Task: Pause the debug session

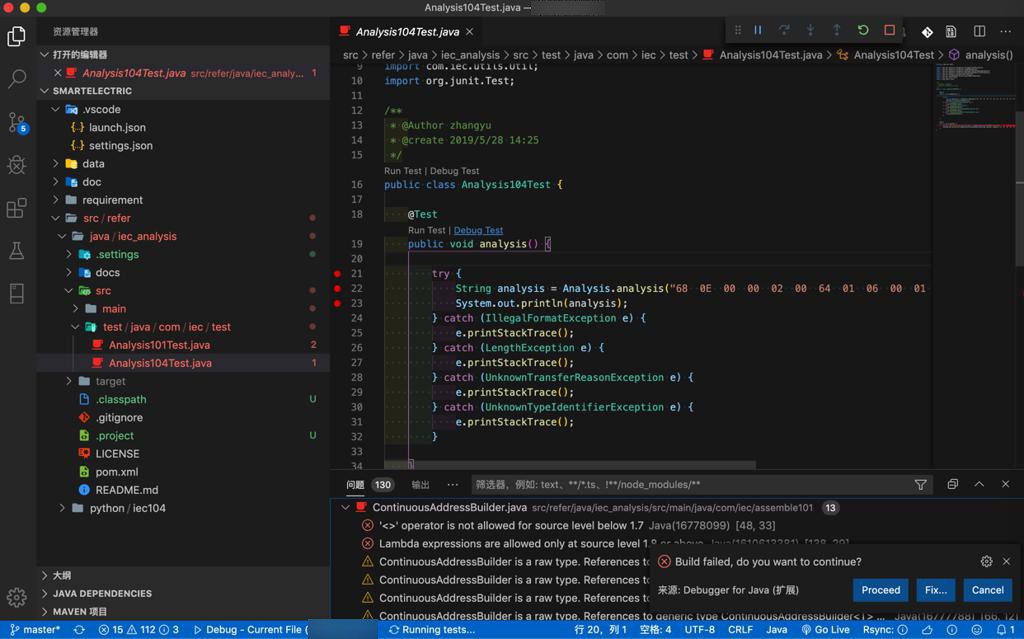Action: [x=758, y=31]
